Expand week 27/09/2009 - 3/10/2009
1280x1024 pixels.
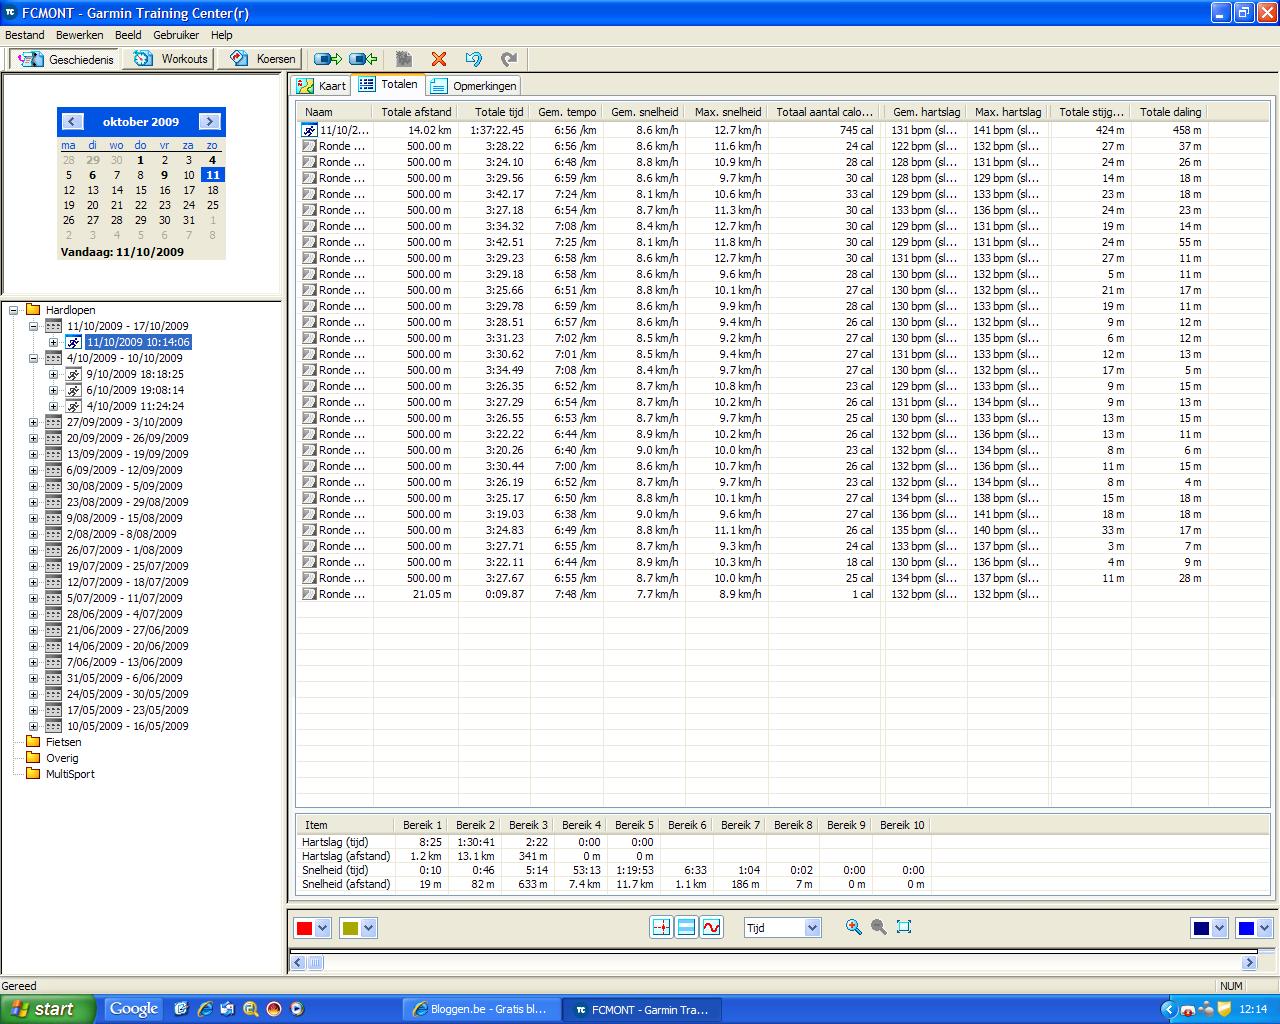(x=33, y=422)
